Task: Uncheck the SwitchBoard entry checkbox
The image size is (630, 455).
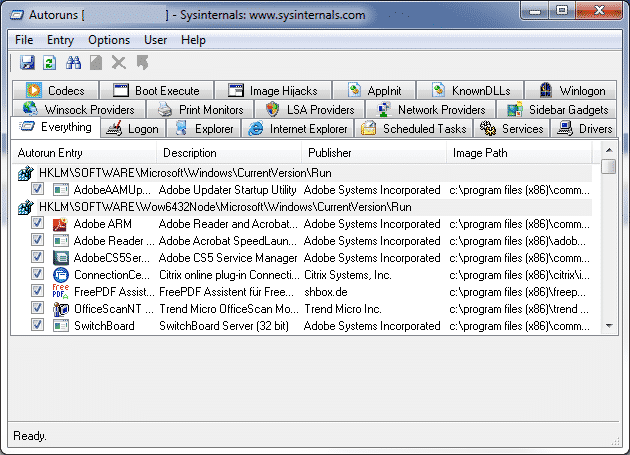Action: [x=37, y=324]
